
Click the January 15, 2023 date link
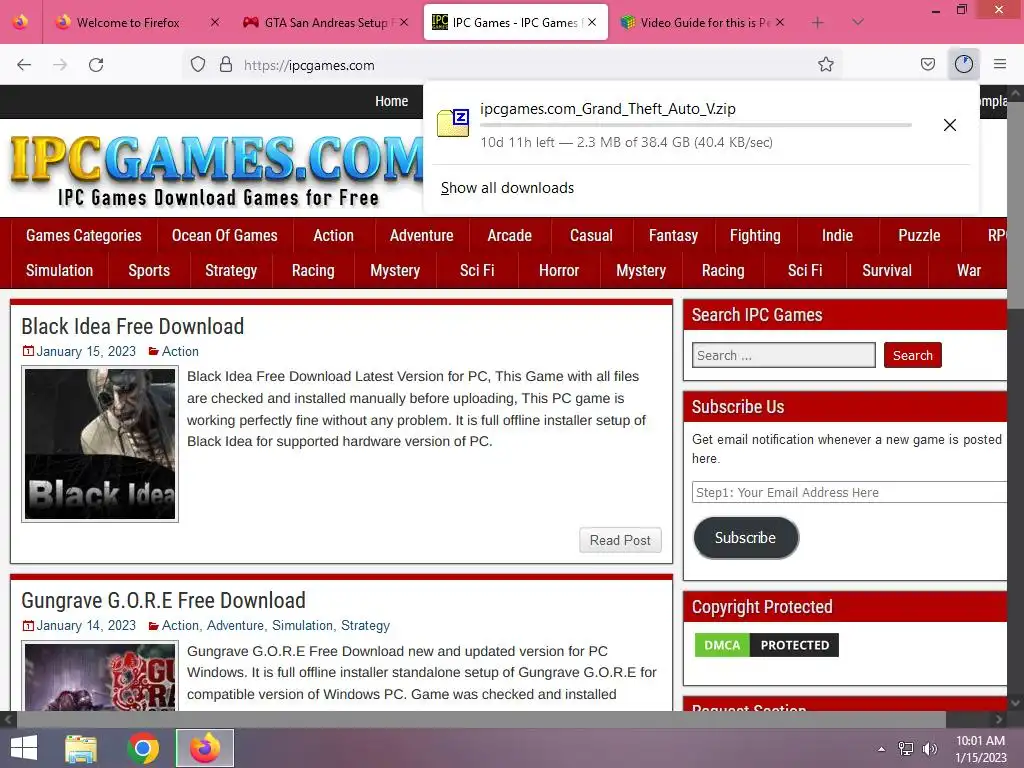(86, 351)
